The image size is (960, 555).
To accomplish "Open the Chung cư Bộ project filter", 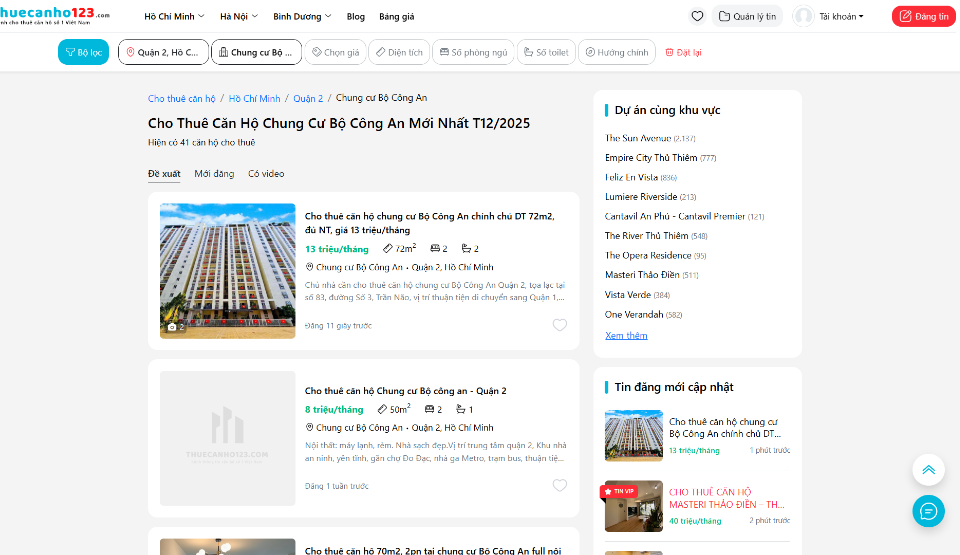I will coord(257,52).
